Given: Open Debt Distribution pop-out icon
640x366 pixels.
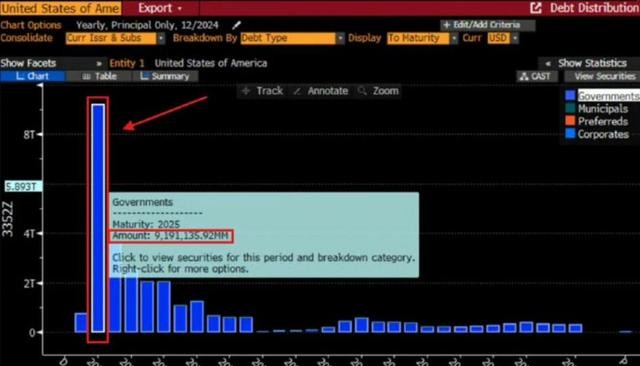Looking at the screenshot, I should 536,8.
